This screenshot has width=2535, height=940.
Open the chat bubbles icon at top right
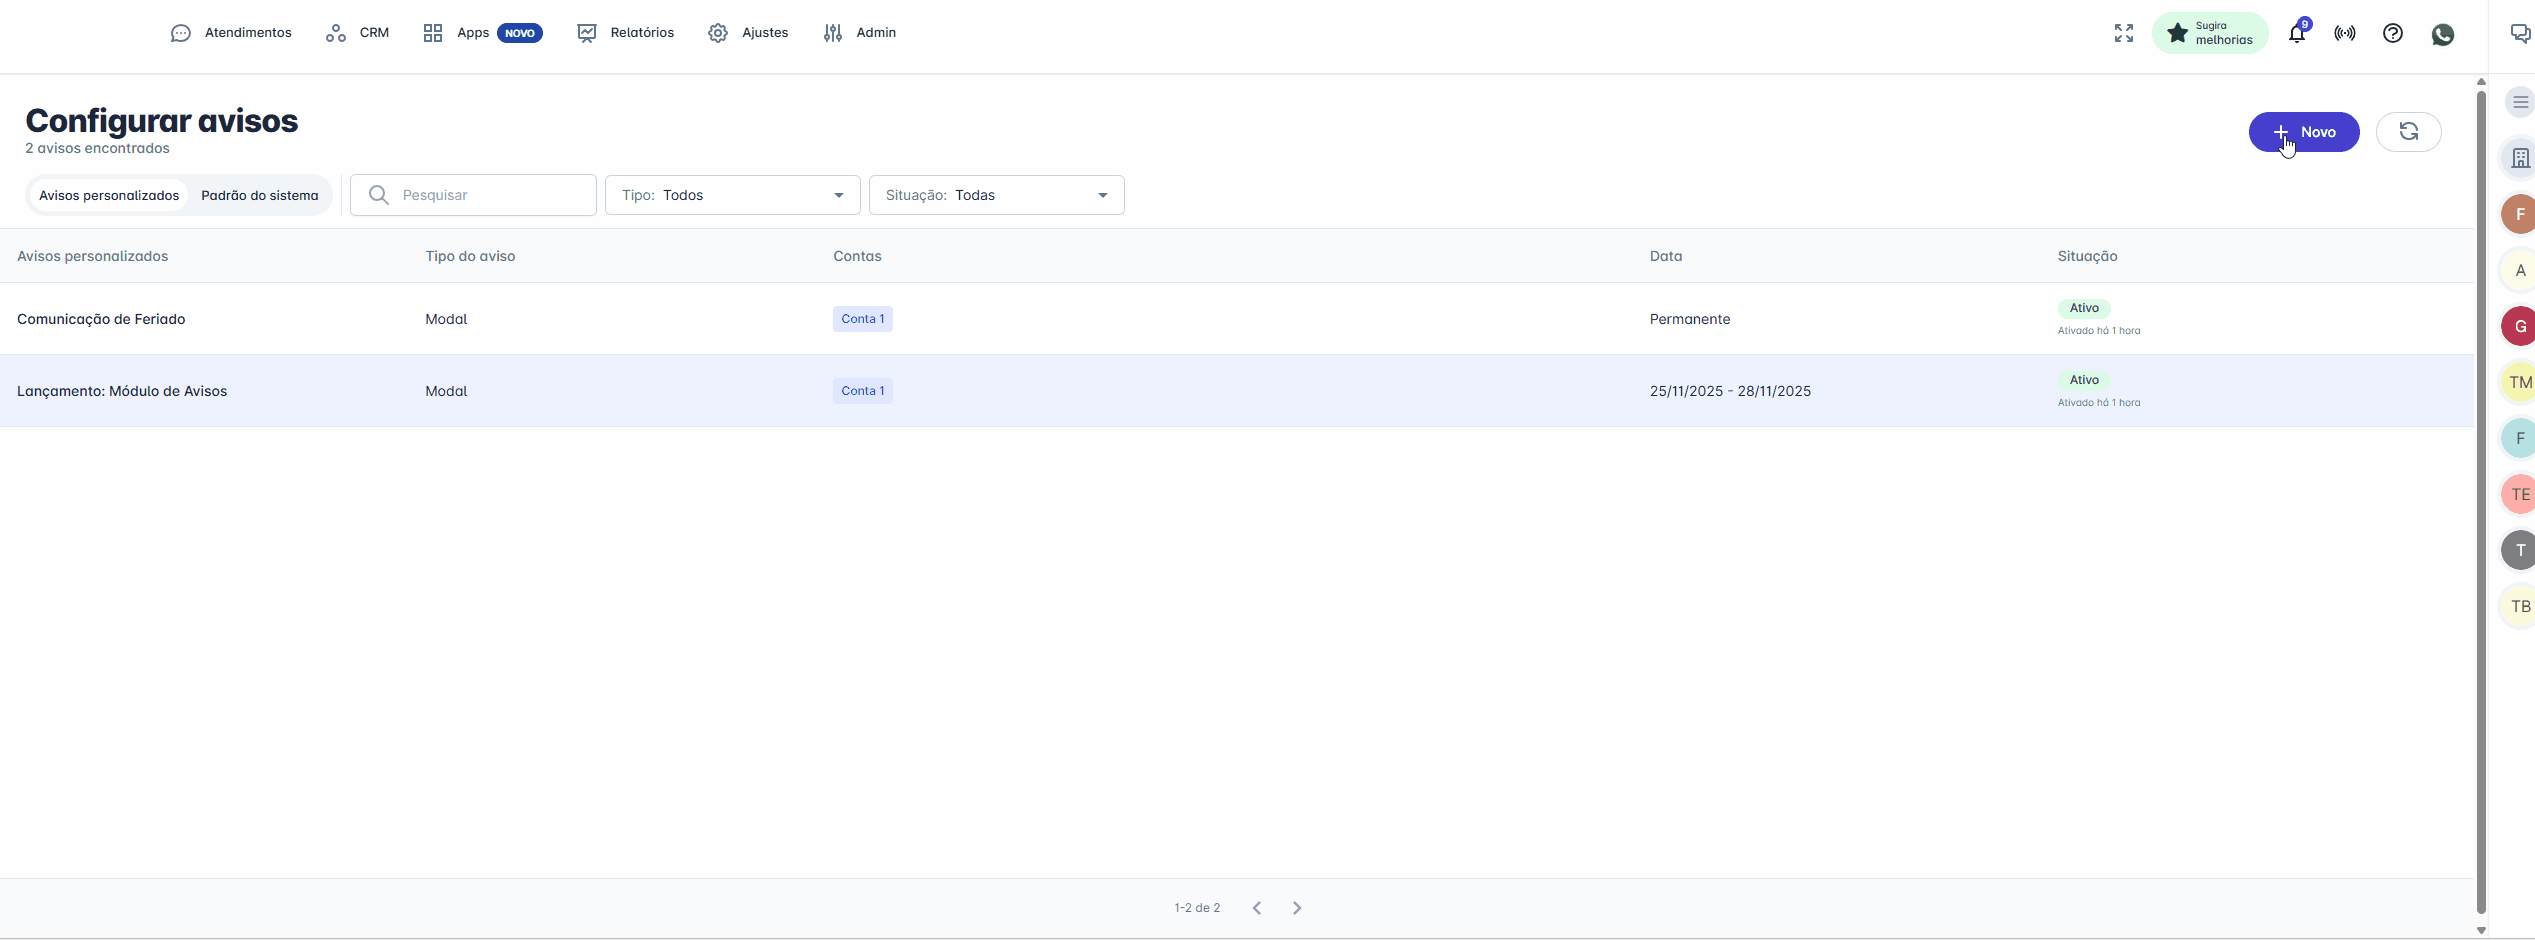click(2520, 33)
